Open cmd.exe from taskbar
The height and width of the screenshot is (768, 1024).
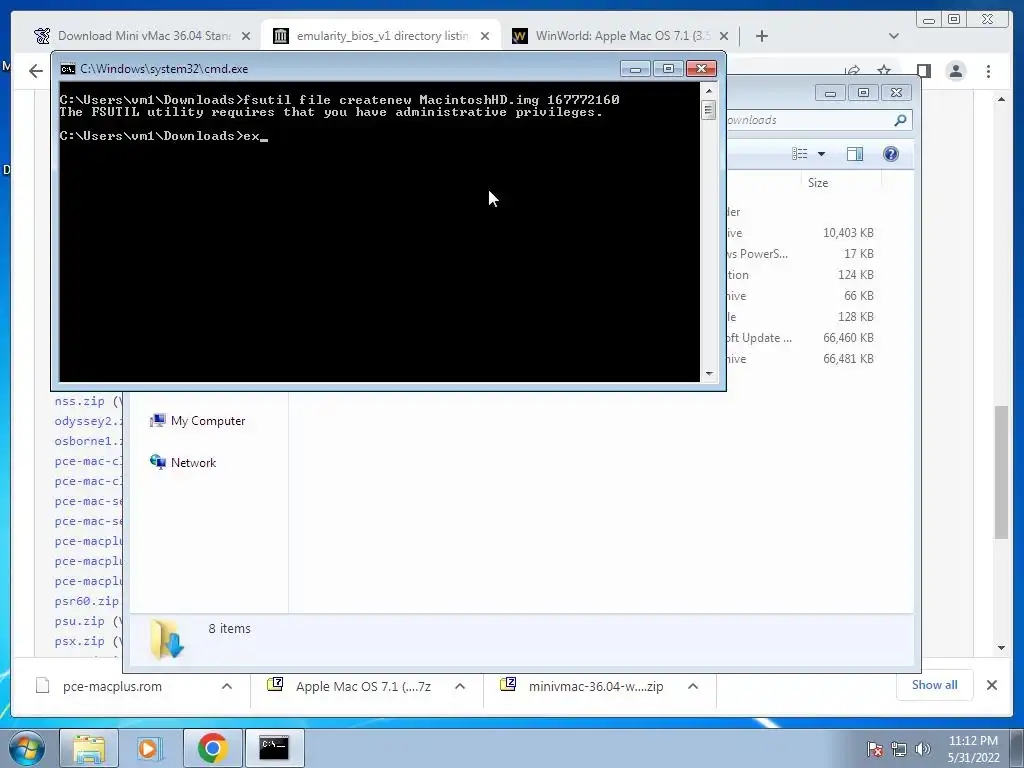[274, 748]
